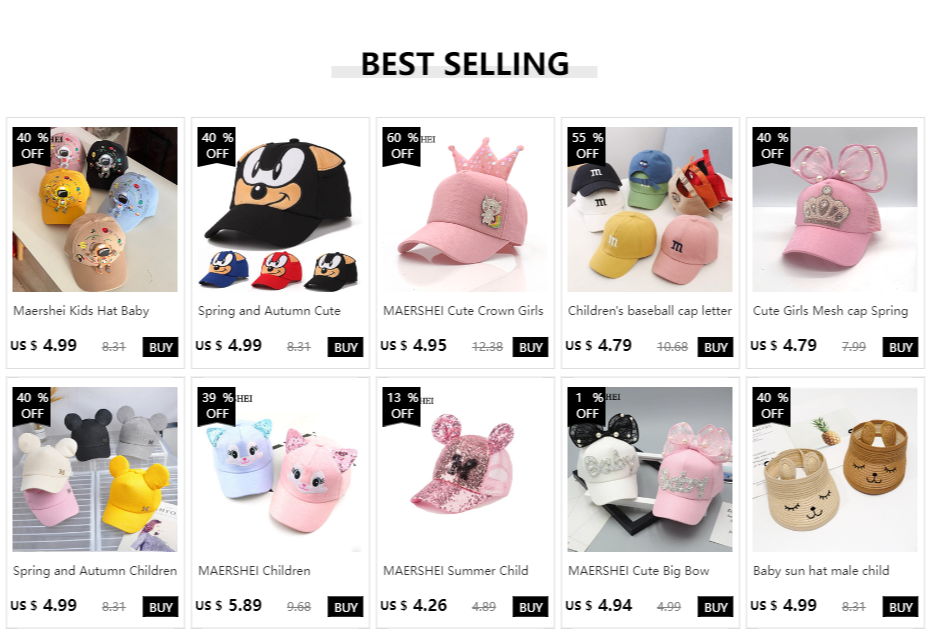The width and height of the screenshot is (932, 639).
Task: Open the straw bear sun hat image
Action: 835,470
